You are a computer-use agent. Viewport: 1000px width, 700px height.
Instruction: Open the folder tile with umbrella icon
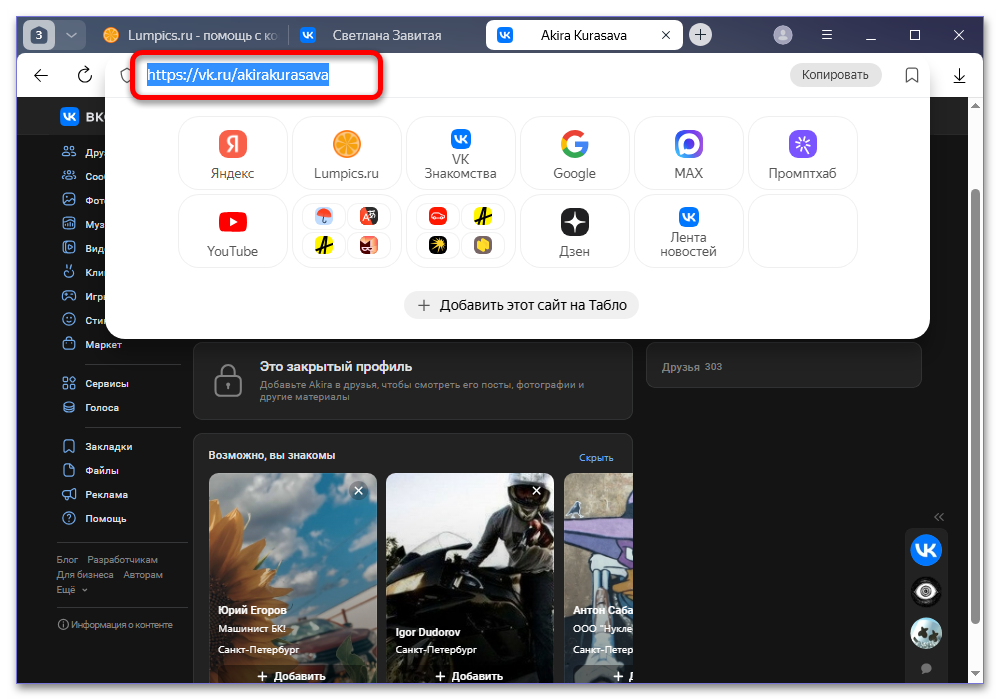coord(346,231)
